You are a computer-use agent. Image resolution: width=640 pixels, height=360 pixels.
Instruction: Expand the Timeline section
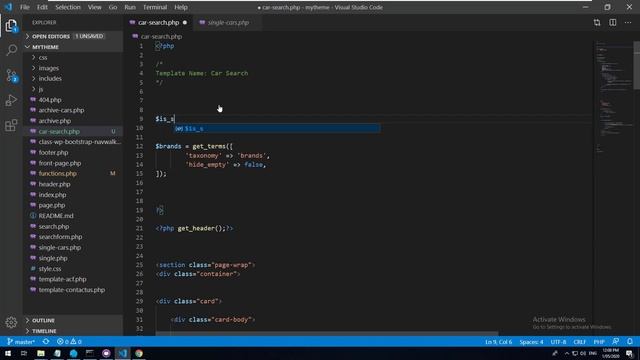73,331
